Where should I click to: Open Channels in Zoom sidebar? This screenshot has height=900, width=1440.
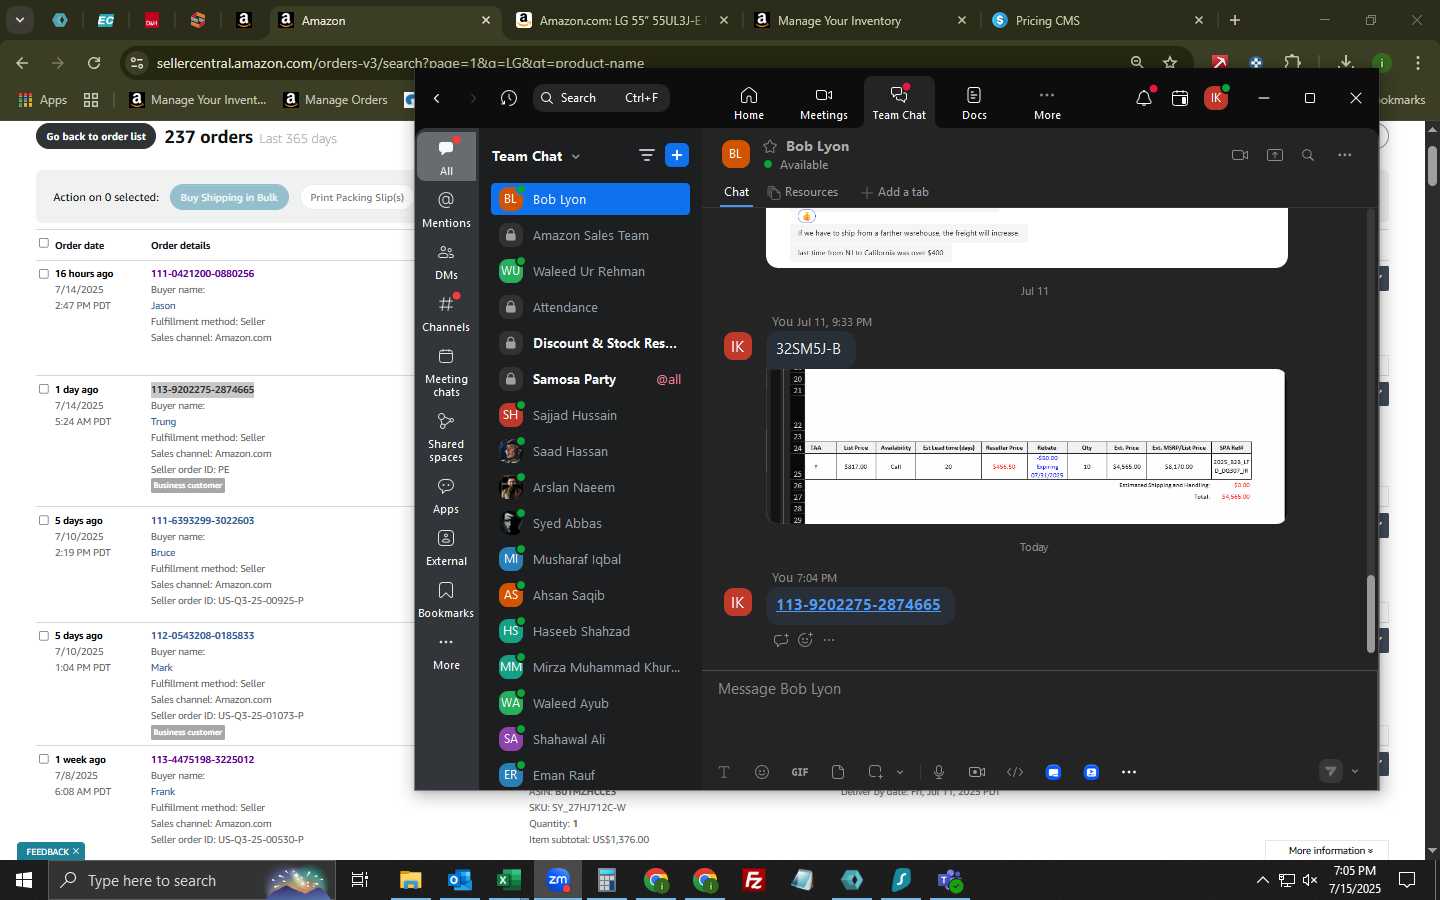click(446, 313)
